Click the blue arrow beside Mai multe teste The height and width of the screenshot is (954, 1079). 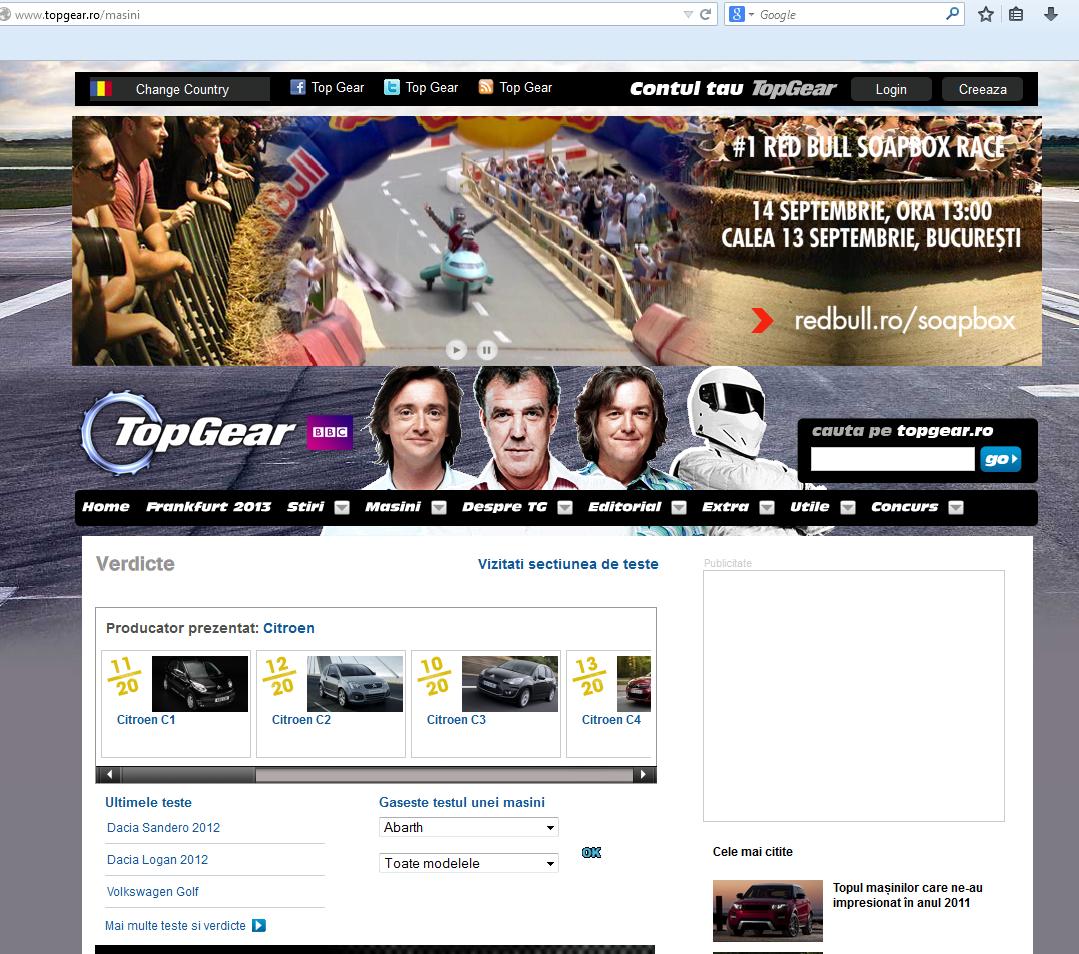tap(259, 926)
